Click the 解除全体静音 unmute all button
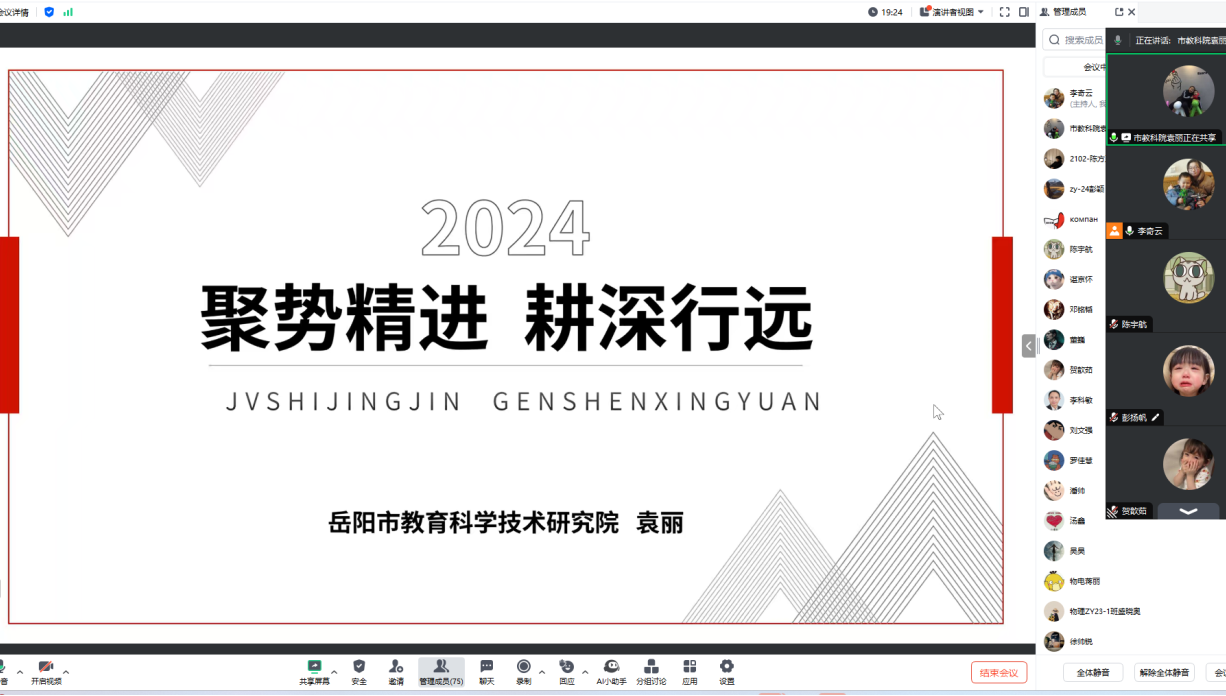Image resolution: width=1226 pixels, height=696 pixels. 1165,672
